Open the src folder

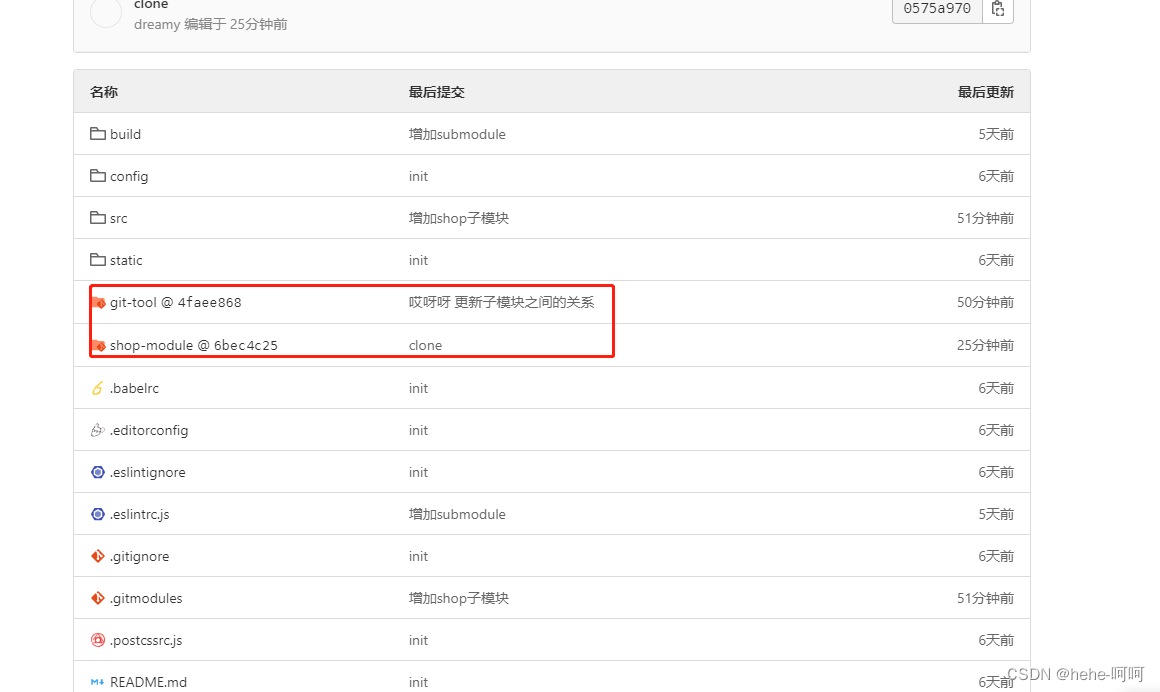[118, 218]
